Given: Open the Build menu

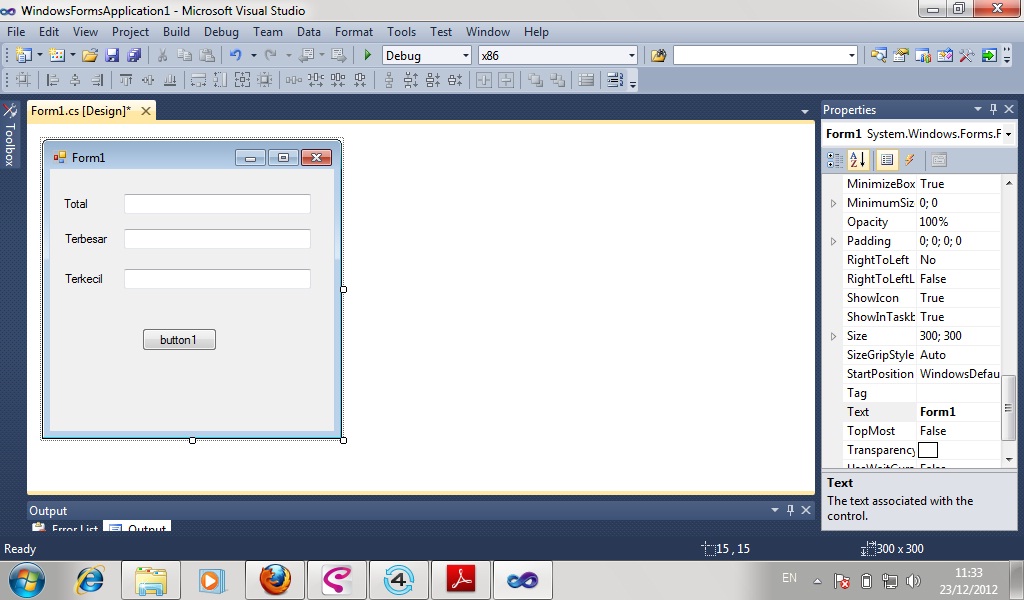Looking at the screenshot, I should click(x=176, y=31).
